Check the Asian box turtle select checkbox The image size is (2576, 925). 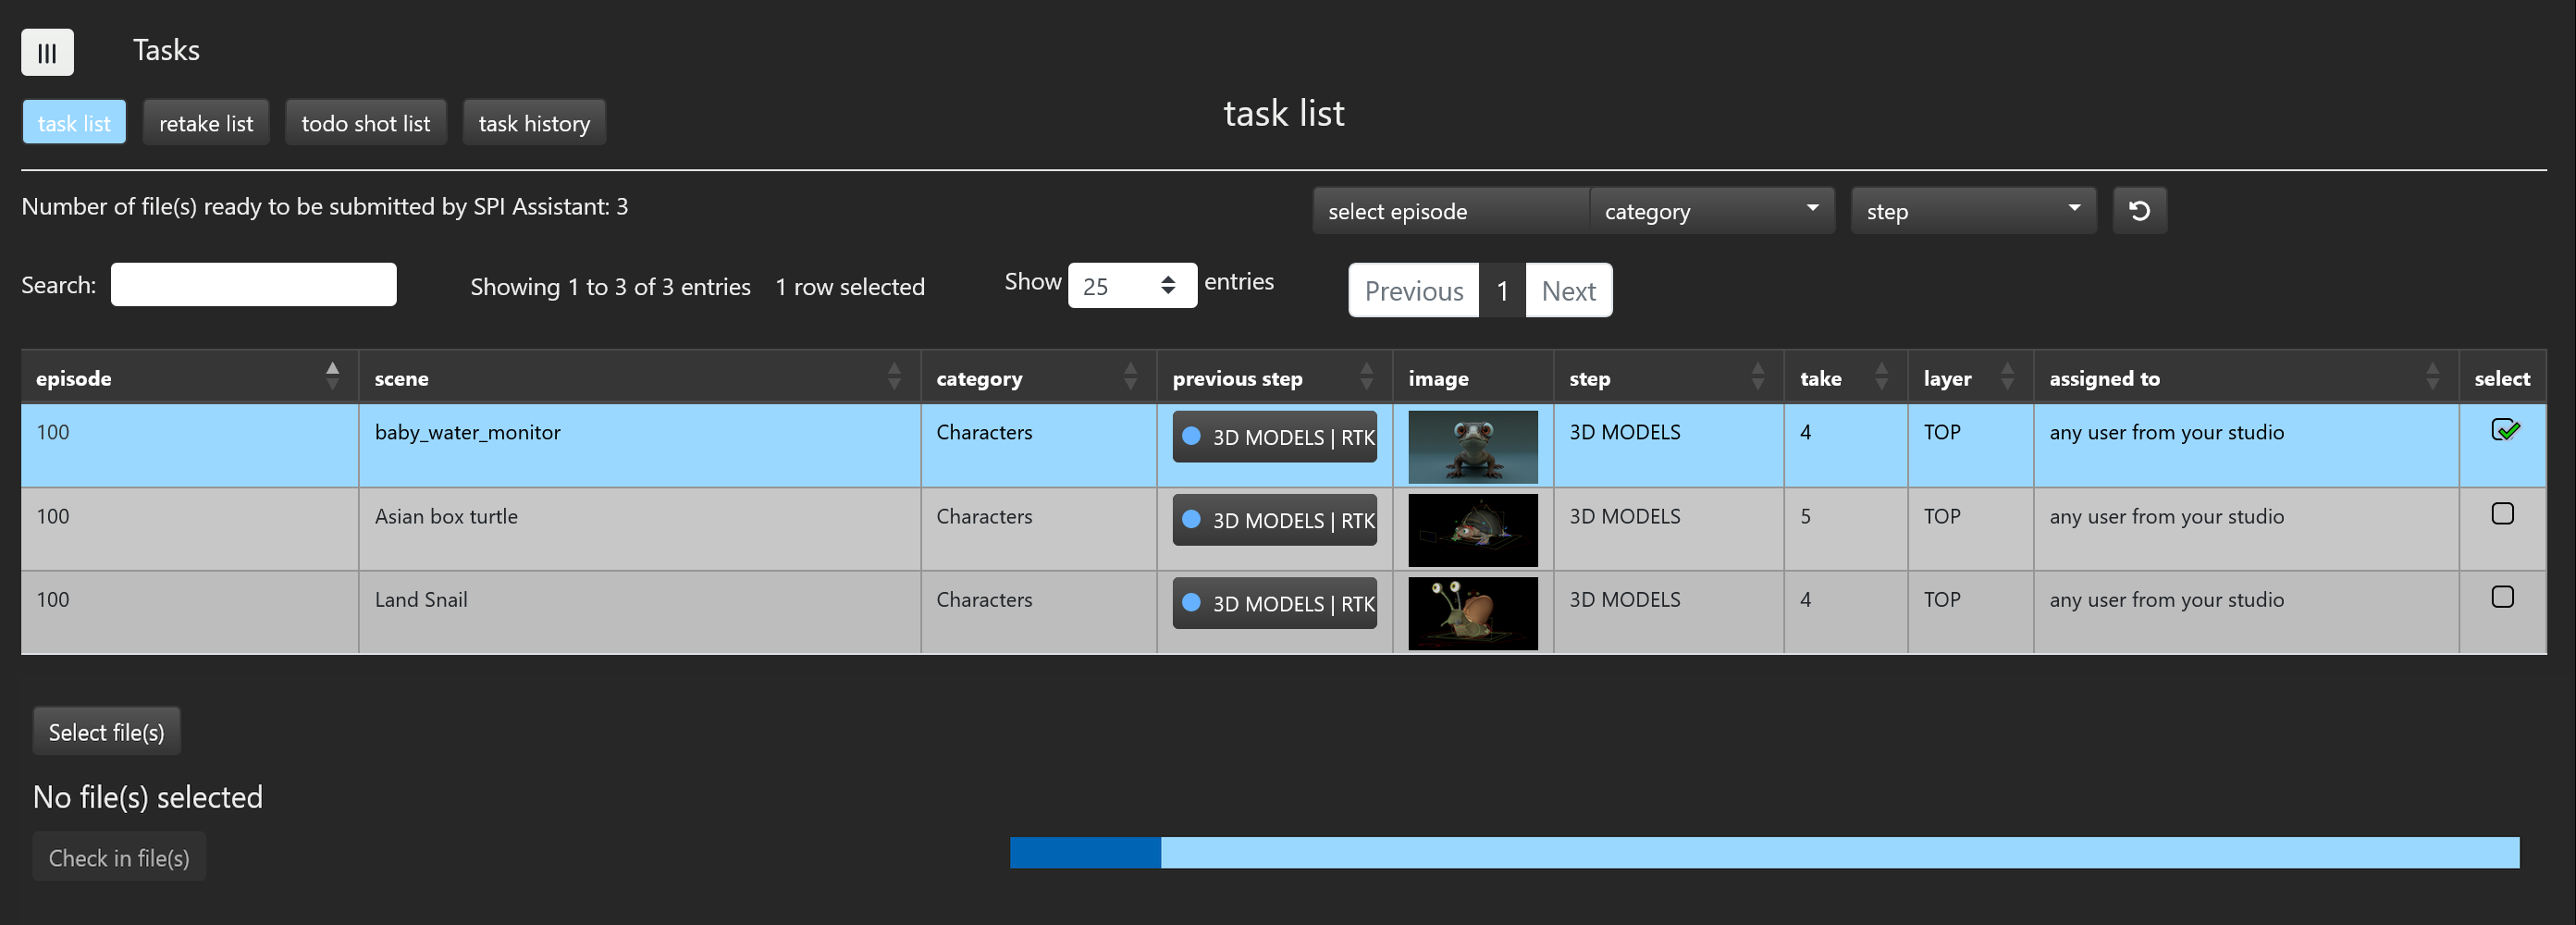2502,514
